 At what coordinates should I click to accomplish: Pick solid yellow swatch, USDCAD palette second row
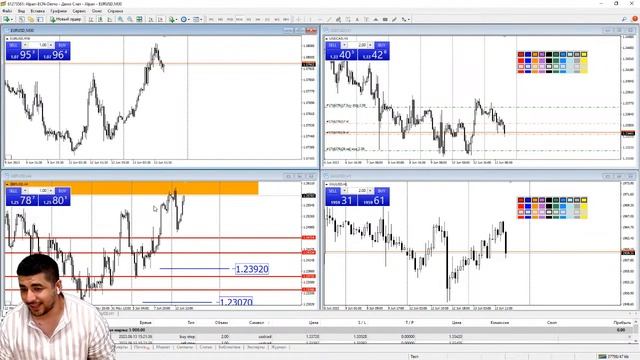(584, 60)
